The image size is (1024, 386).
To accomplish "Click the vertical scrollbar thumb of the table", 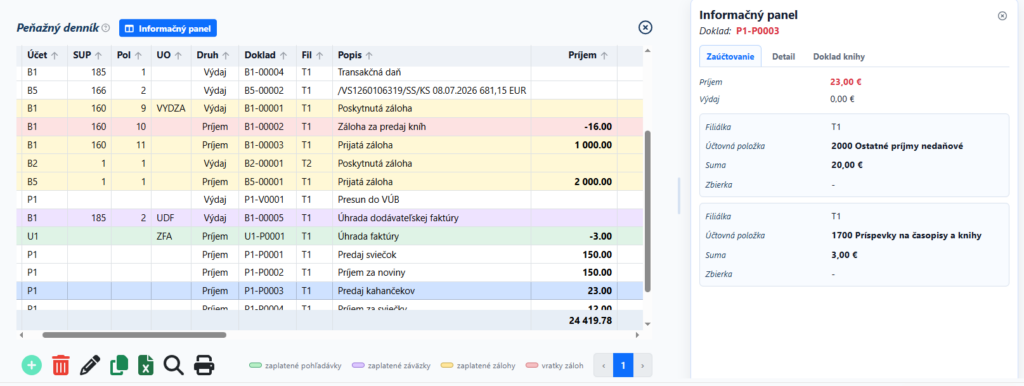I will coord(647,211).
